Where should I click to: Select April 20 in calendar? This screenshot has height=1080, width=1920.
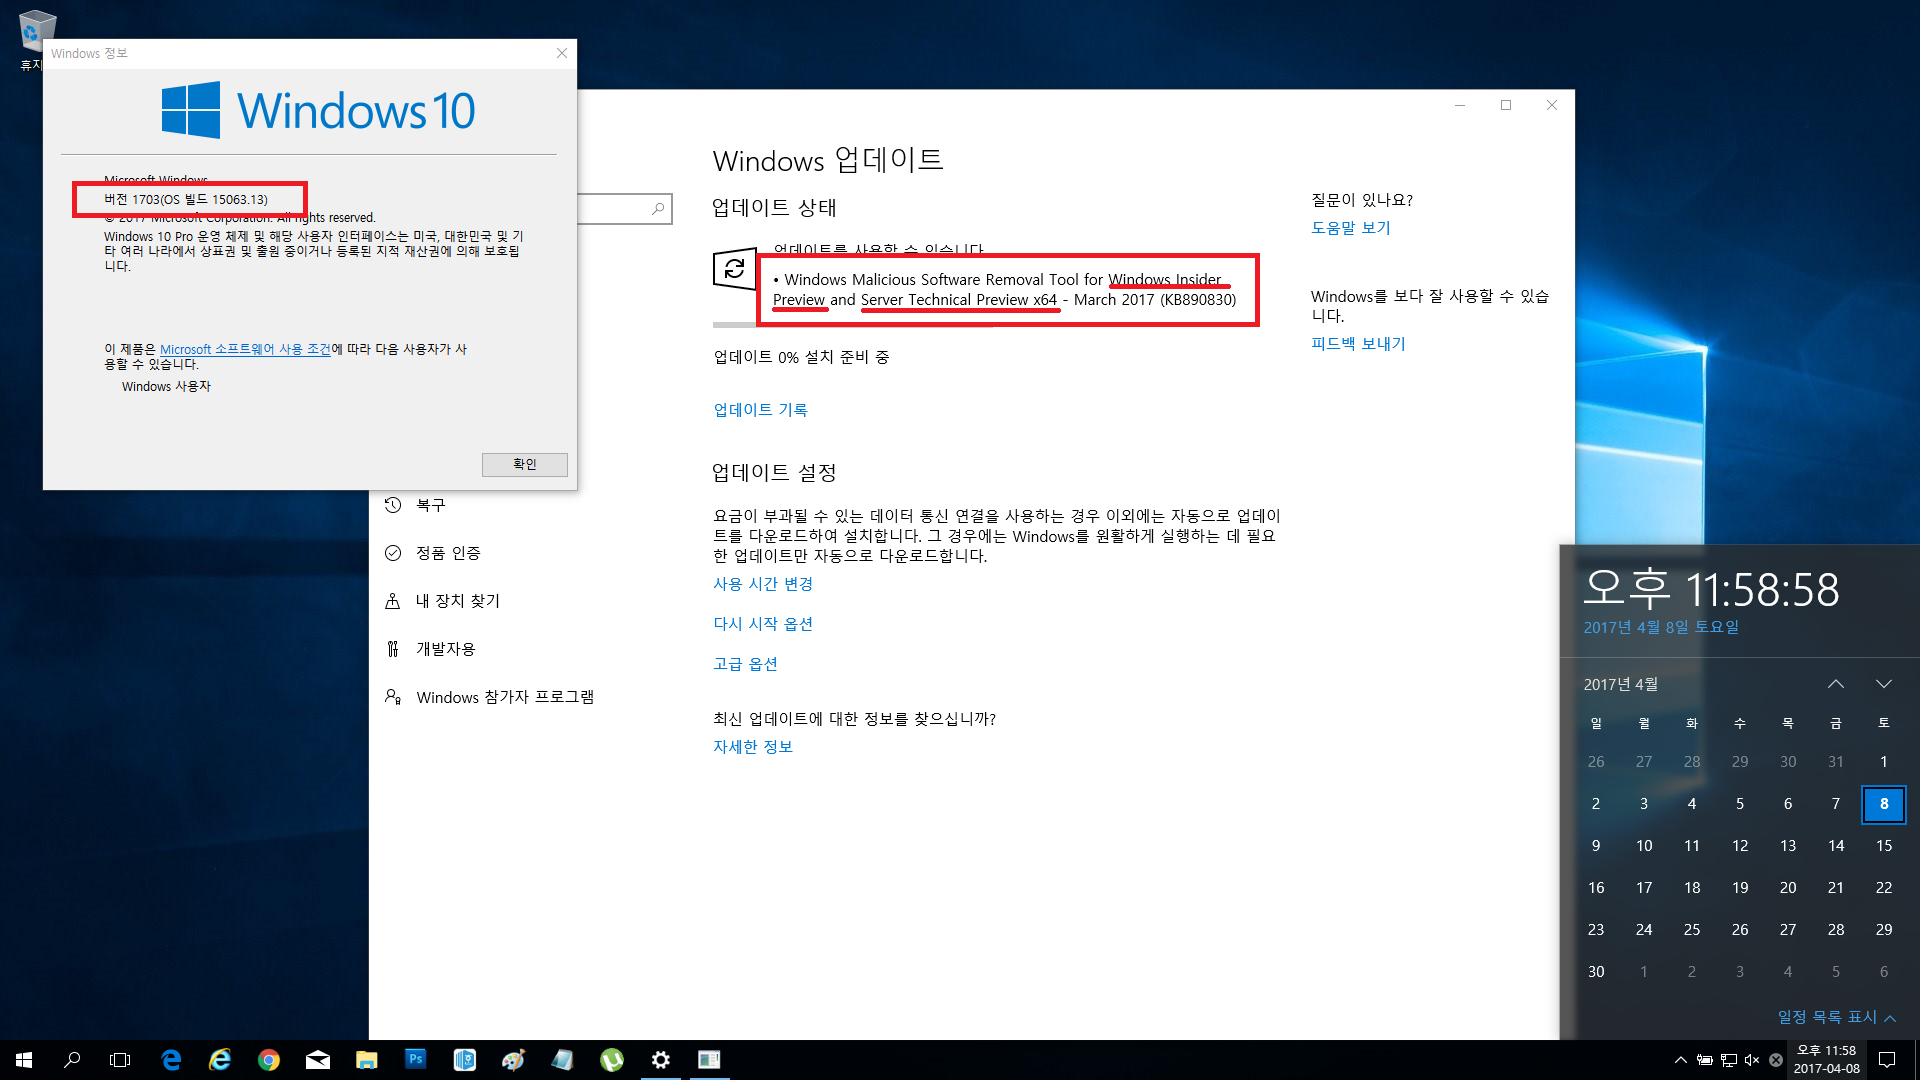coord(1788,888)
